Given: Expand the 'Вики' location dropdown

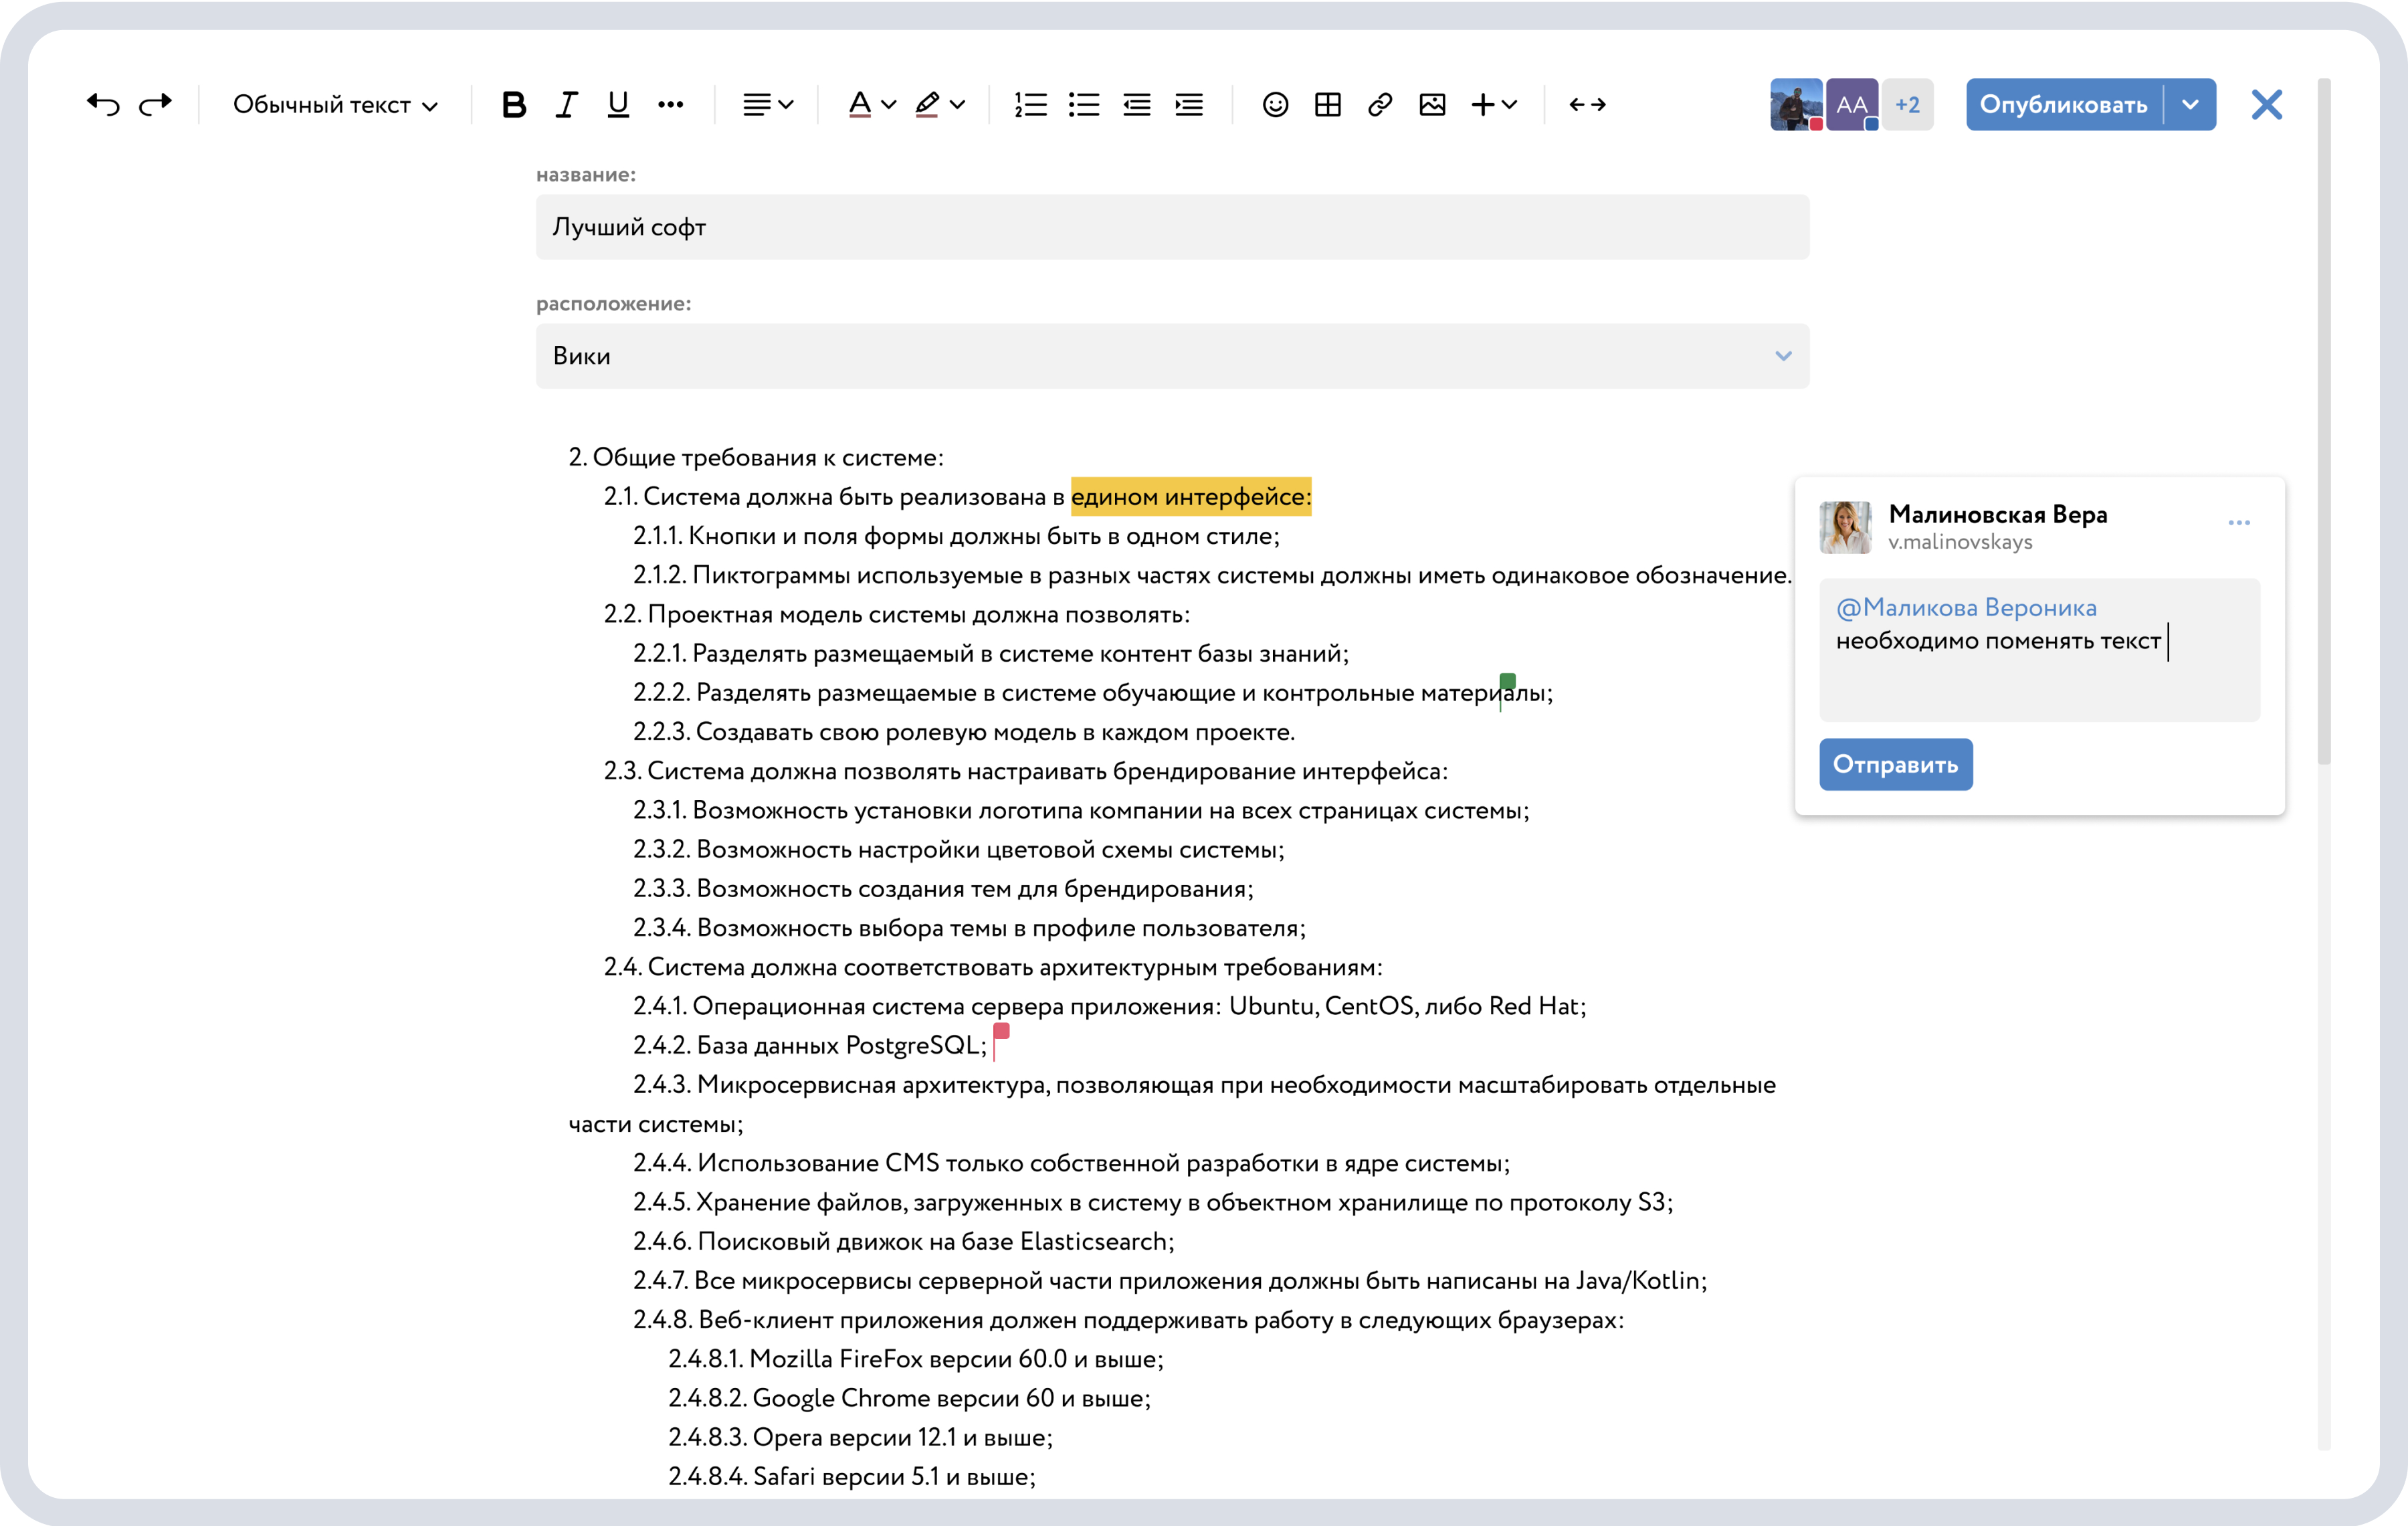Looking at the screenshot, I should tap(1782, 356).
